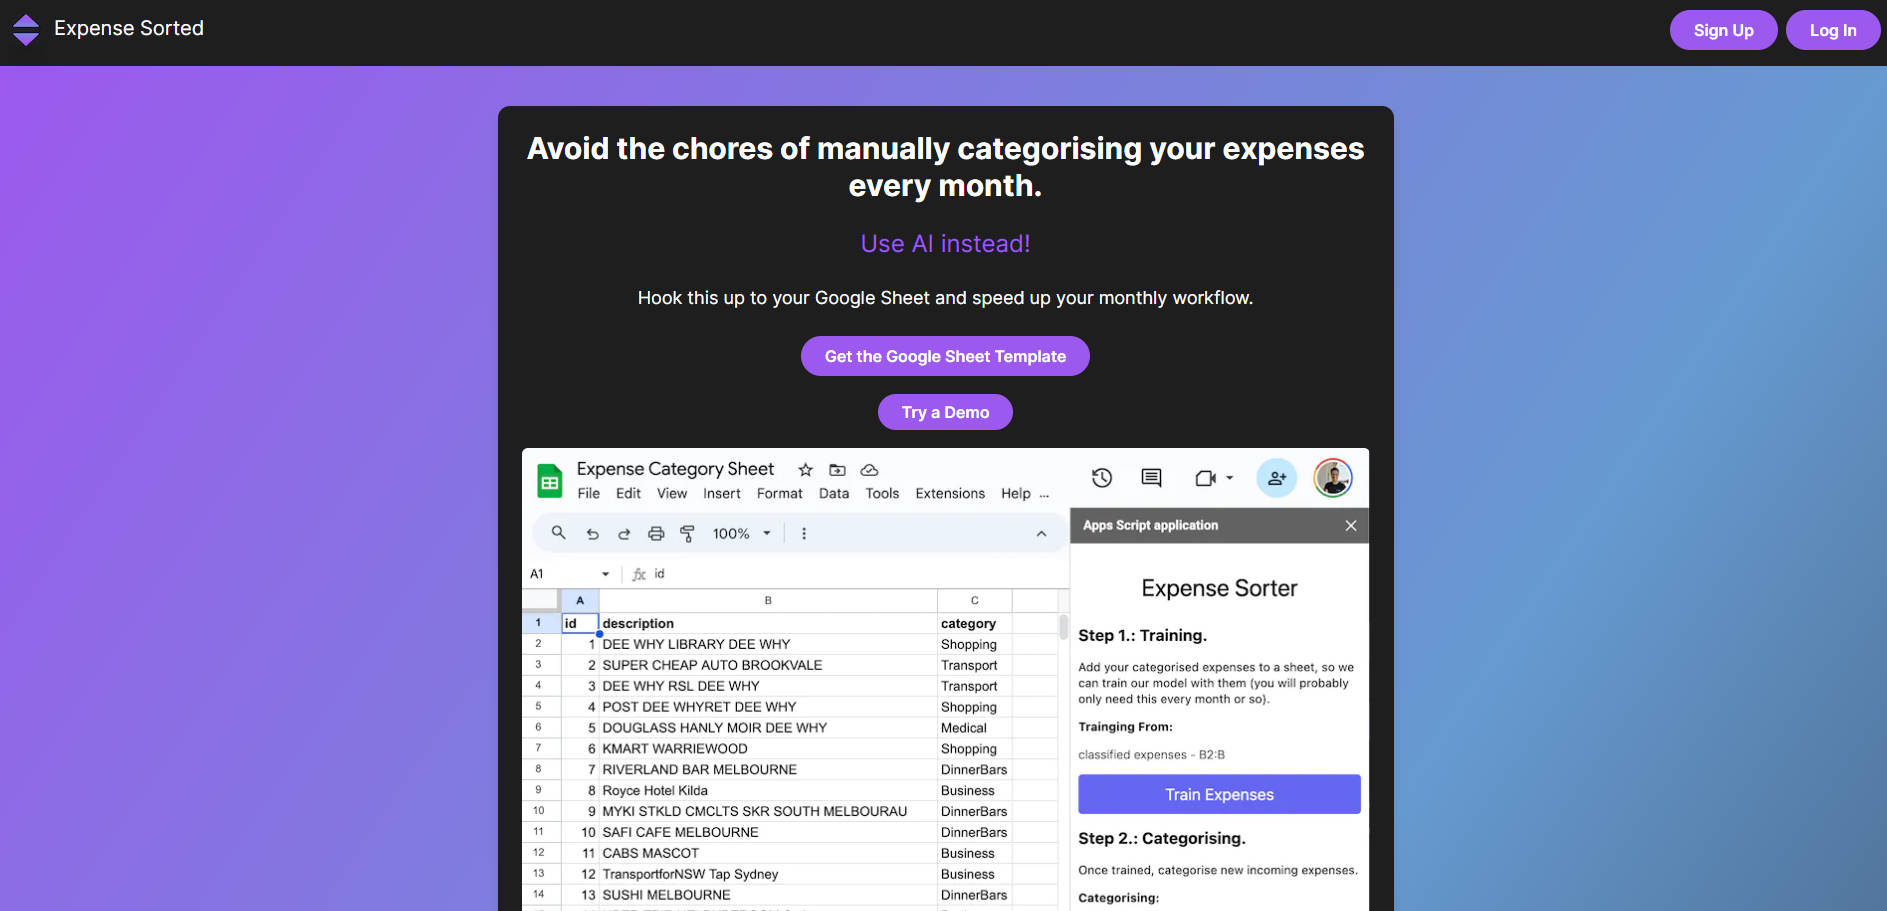This screenshot has height=911, width=1887.
Task: Open the 100% zoom dropdown
Action: point(741,534)
